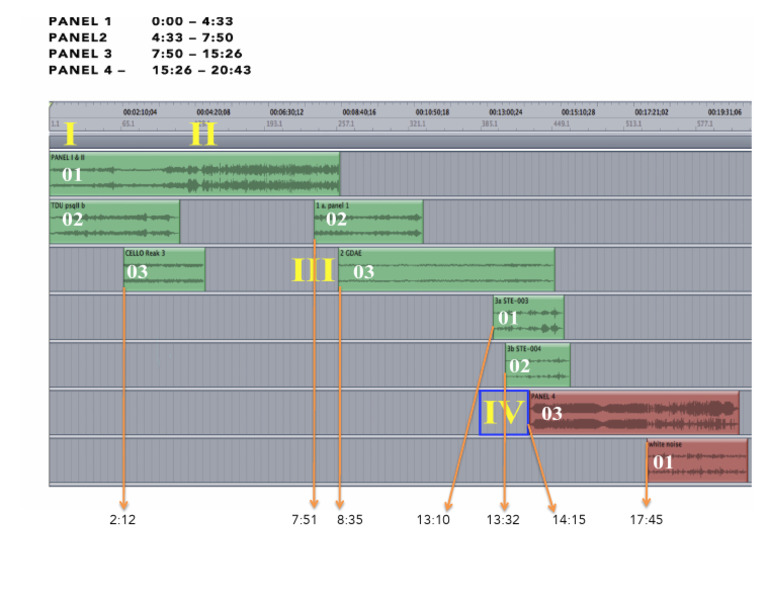Click the '4:33 – 7:50' time range
768x594 pixels.
click(192, 38)
